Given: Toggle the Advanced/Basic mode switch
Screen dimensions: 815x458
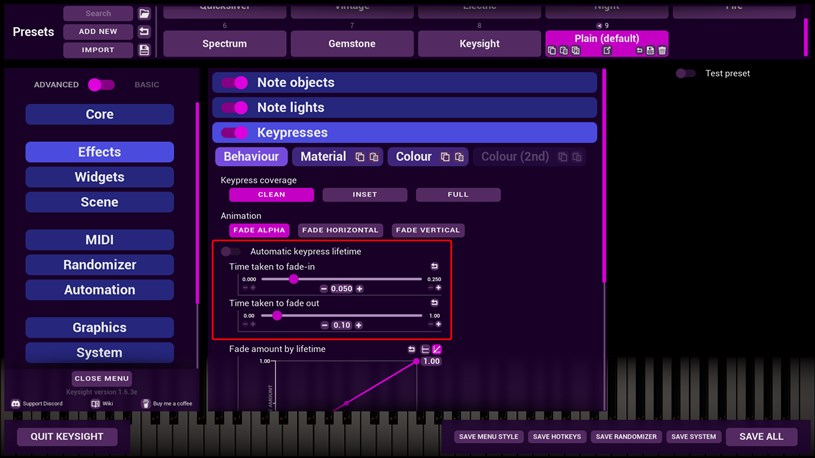Looking at the screenshot, I should click(101, 85).
